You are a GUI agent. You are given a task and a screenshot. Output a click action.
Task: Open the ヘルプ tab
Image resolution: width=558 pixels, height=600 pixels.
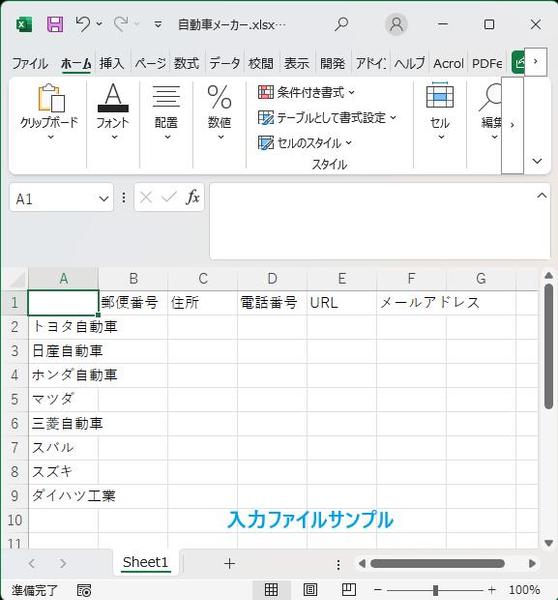(x=410, y=64)
